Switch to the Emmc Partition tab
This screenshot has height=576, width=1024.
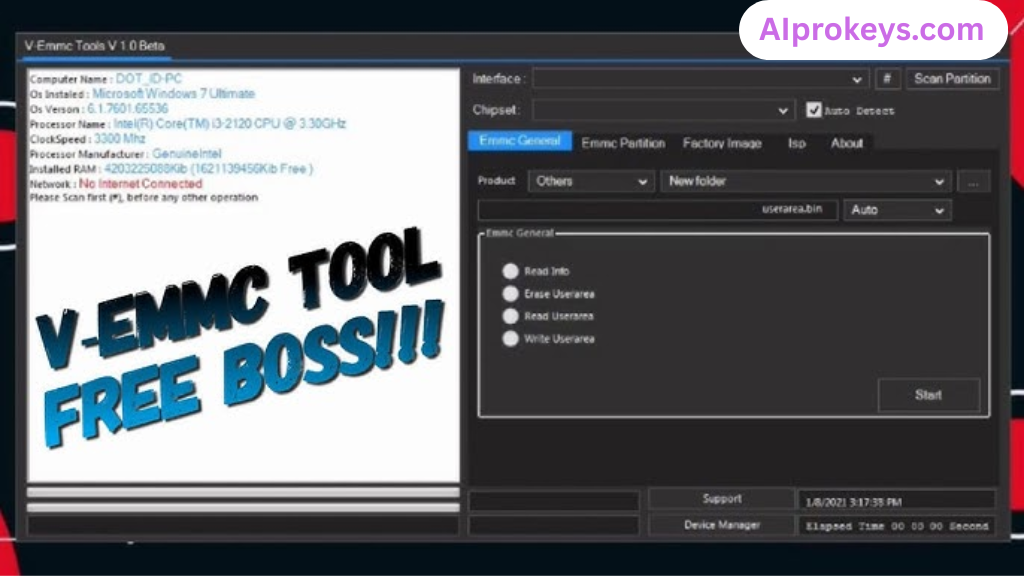[x=623, y=143]
